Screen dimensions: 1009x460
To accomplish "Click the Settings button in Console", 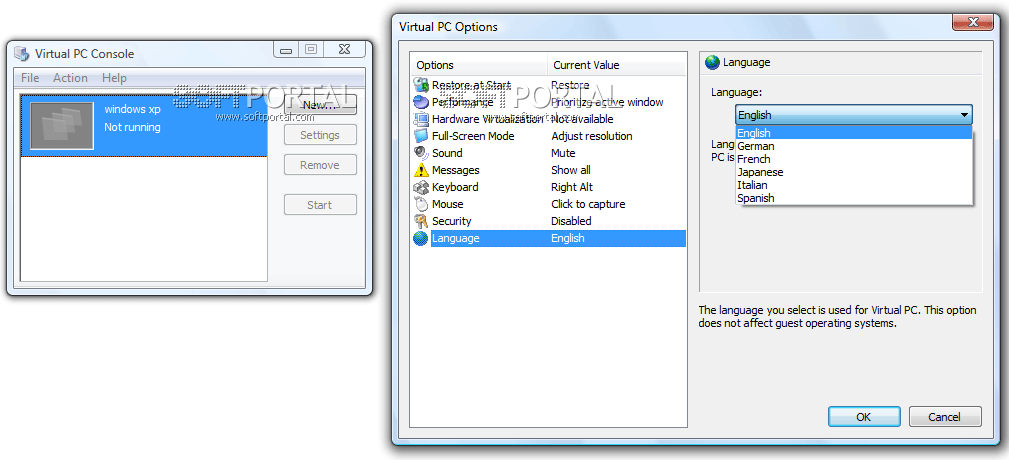I will [320, 135].
